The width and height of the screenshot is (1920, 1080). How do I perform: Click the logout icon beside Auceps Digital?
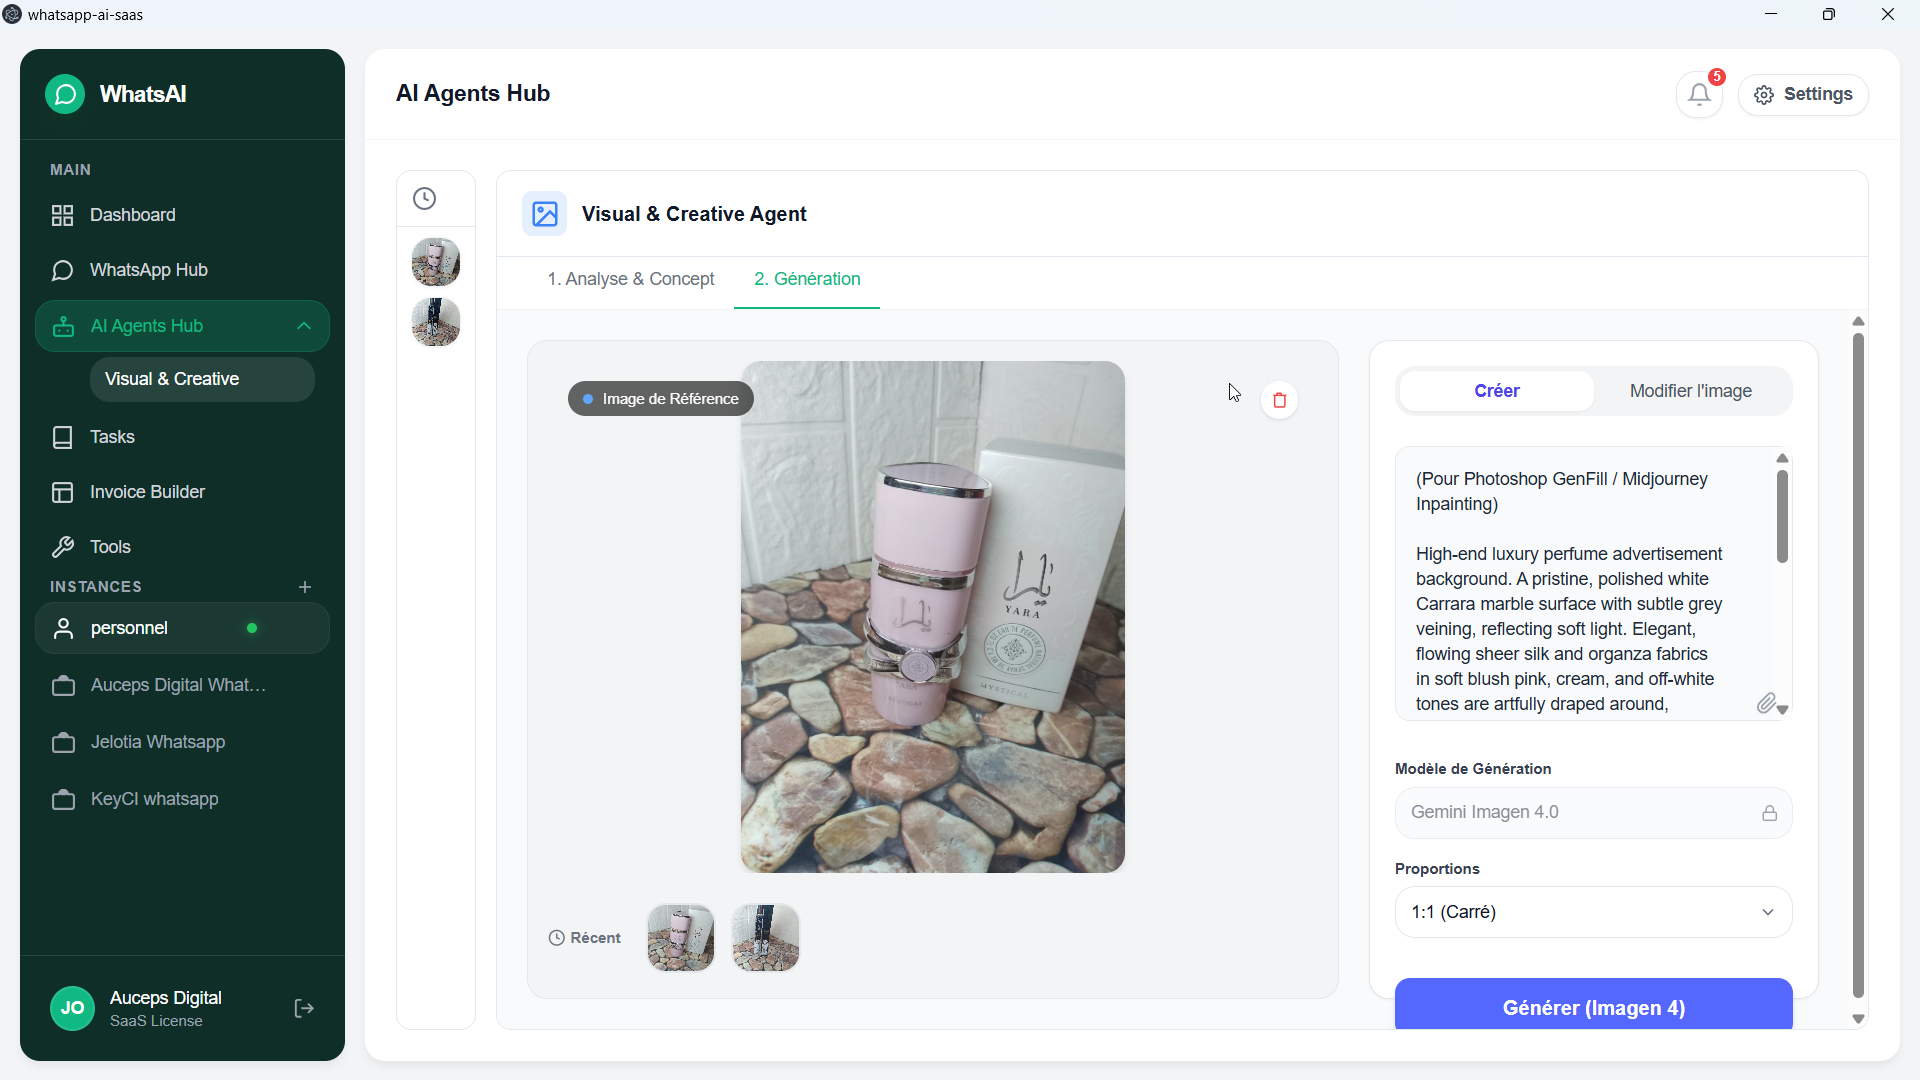coord(304,1008)
